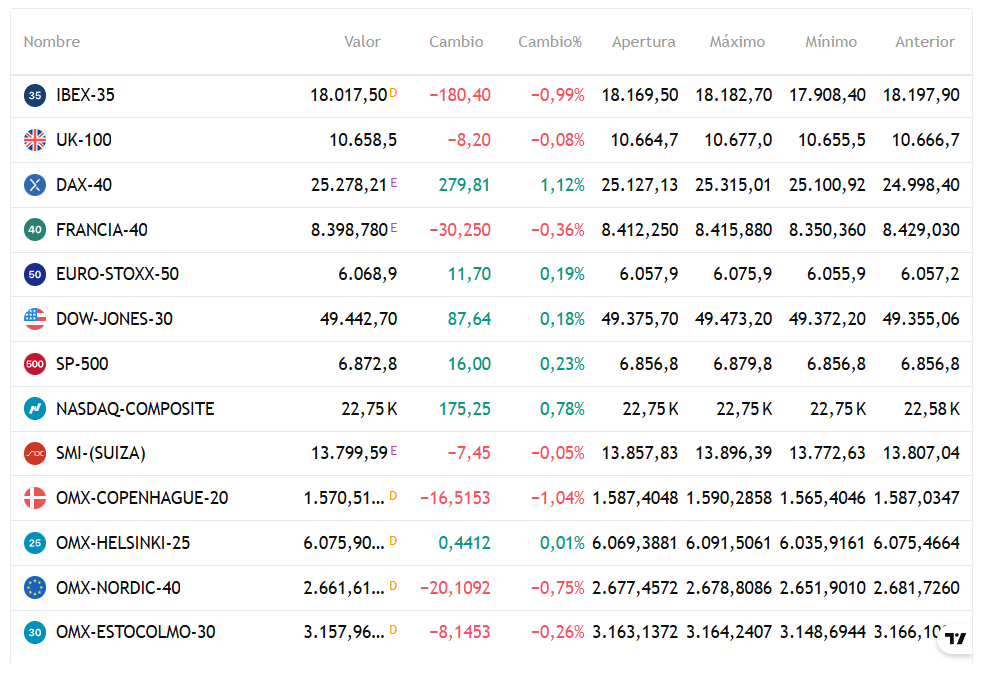
Task: Sort by the Valor column header
Action: pos(362,42)
